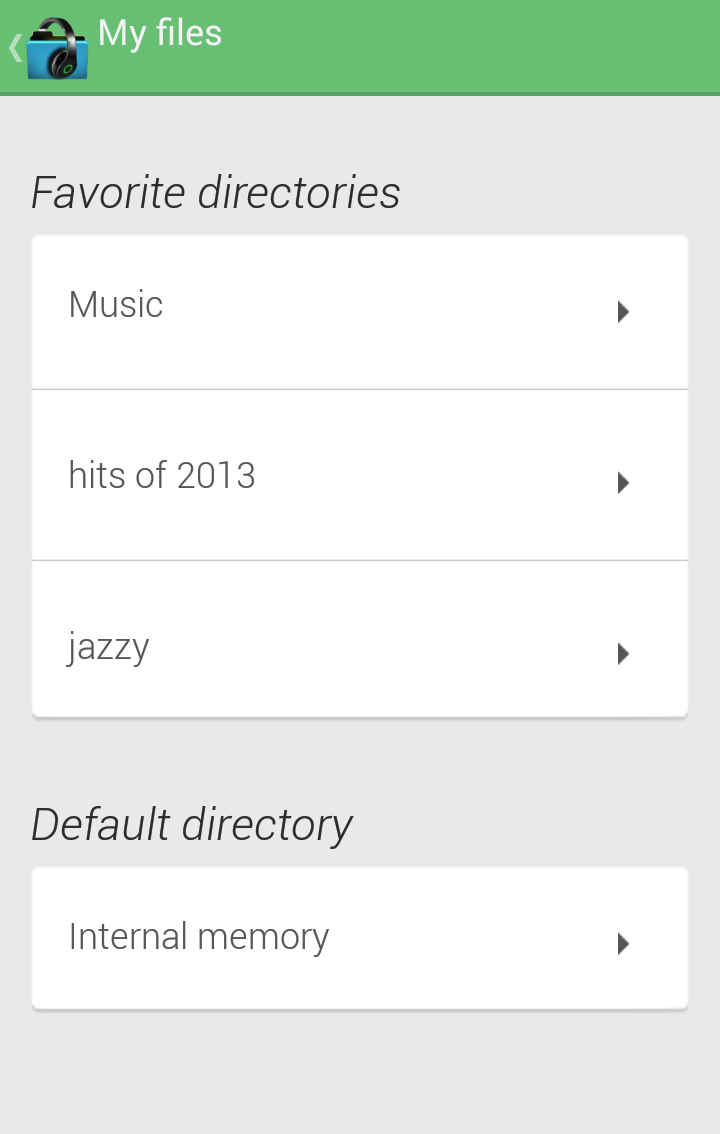Click the Music text label
This screenshot has width=720, height=1134.
click(116, 304)
